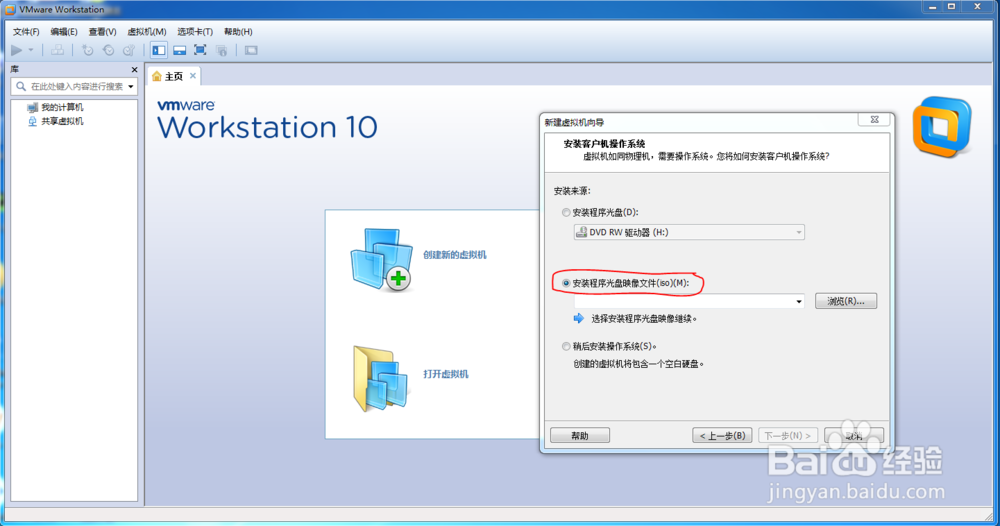This screenshot has width=1000, height=526.
Task: Click the 创建新的虚拟机 link
Action: coord(455,255)
